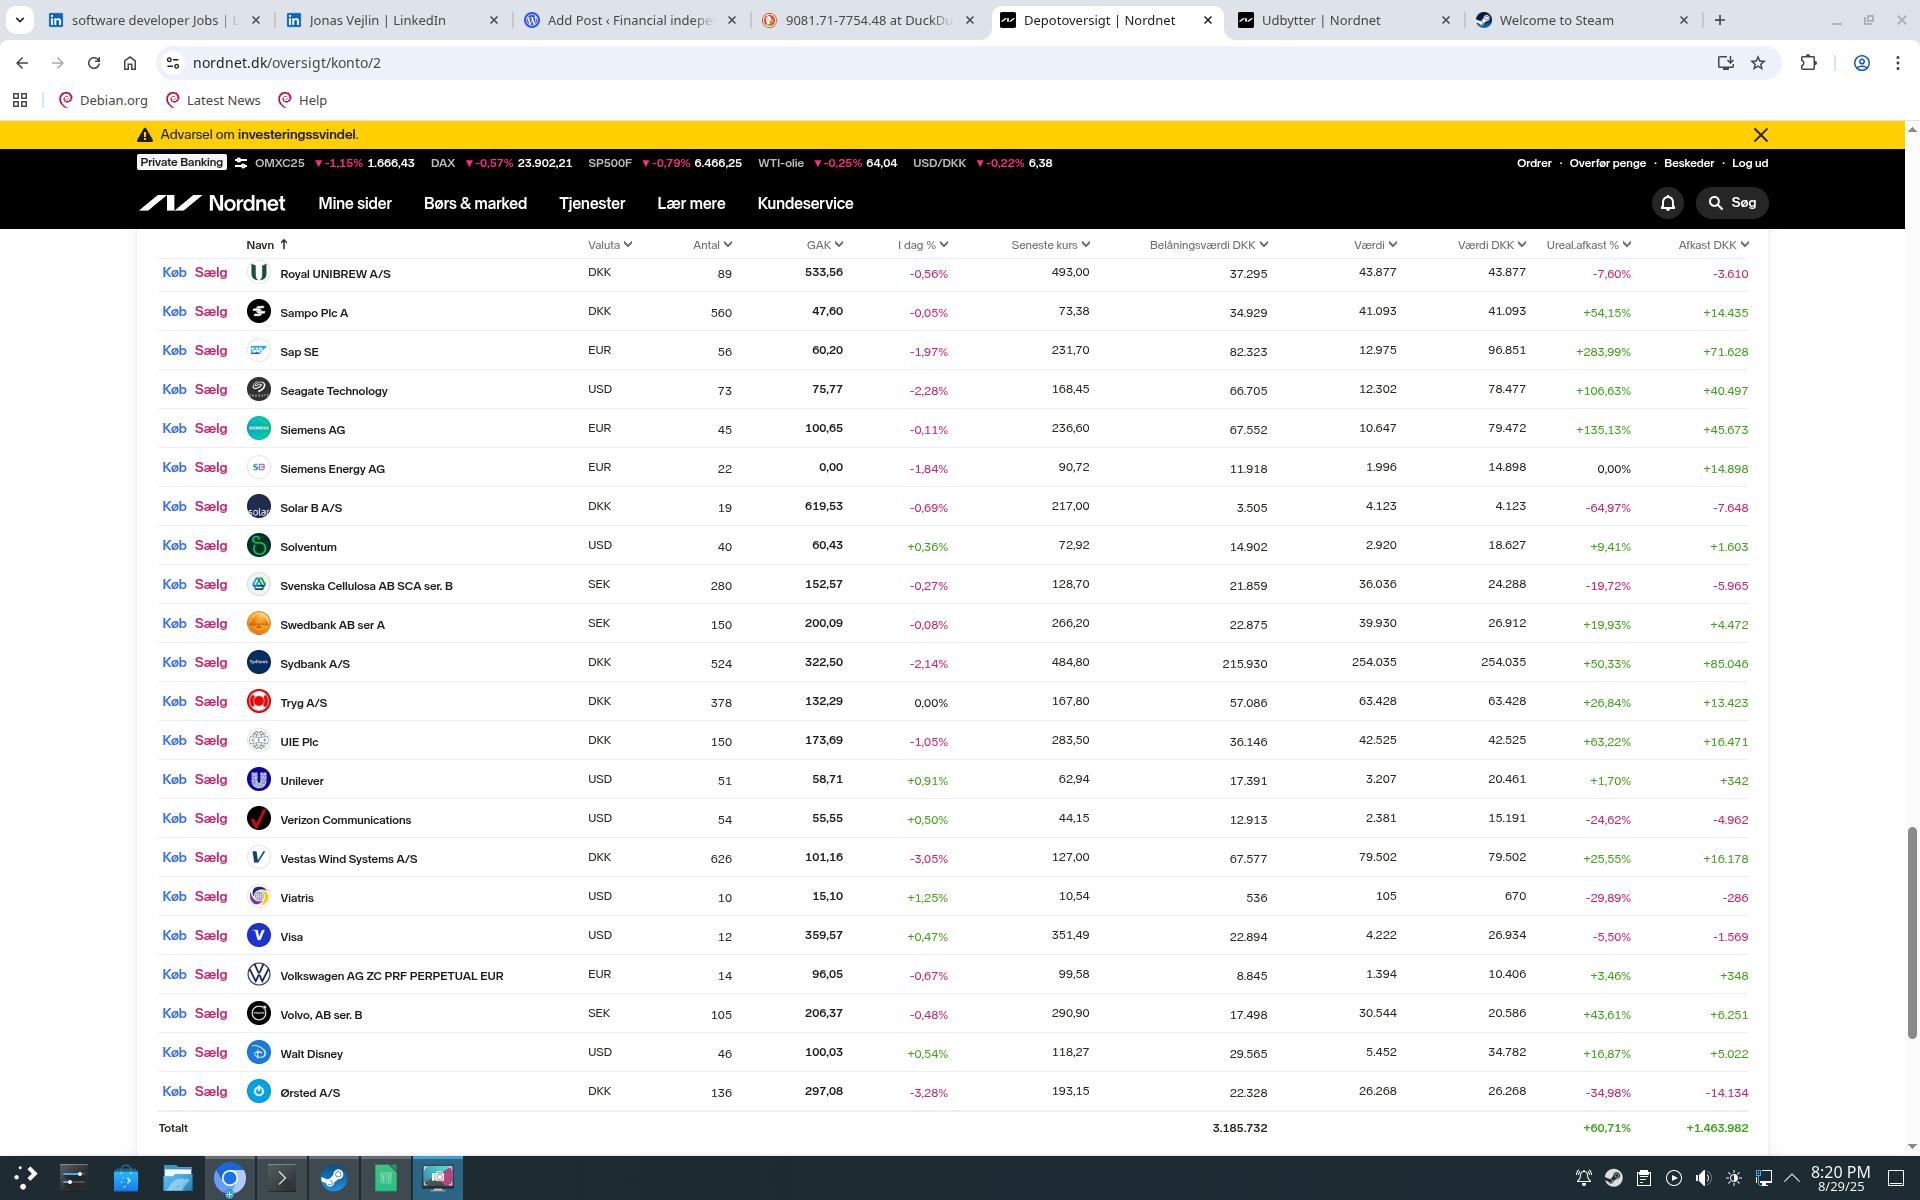Click Sælg for Walt Disney
The width and height of the screenshot is (1920, 1200).
(x=211, y=1052)
